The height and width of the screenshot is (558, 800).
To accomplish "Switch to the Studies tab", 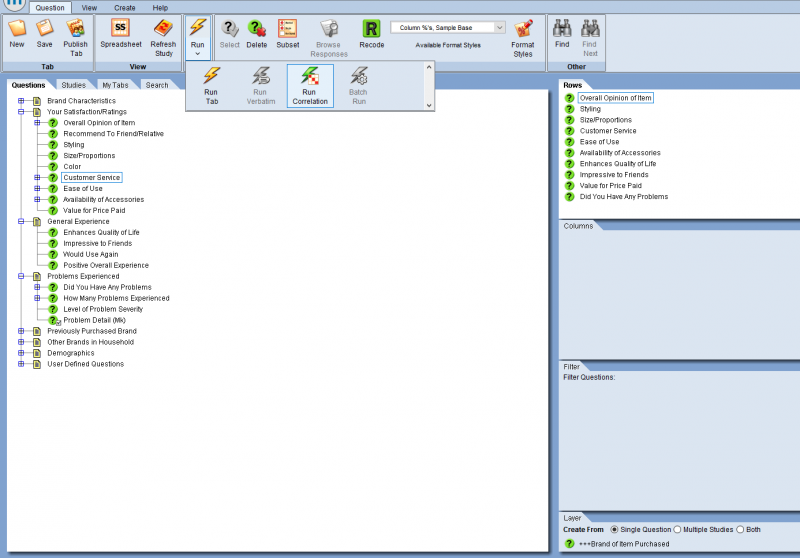I will (x=73, y=85).
